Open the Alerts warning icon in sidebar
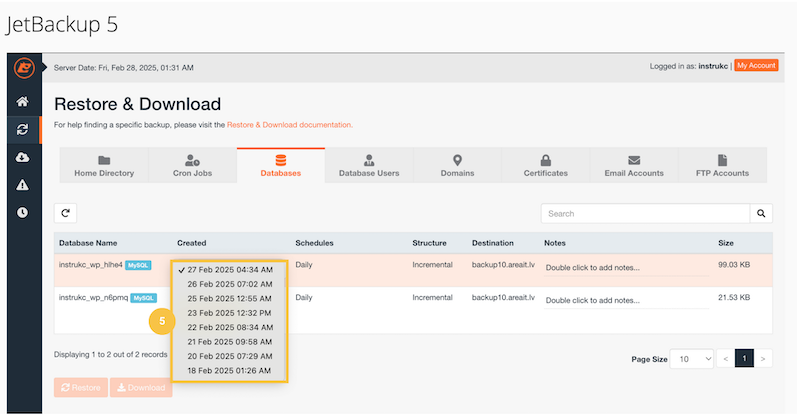The image size is (797, 414). 22,185
